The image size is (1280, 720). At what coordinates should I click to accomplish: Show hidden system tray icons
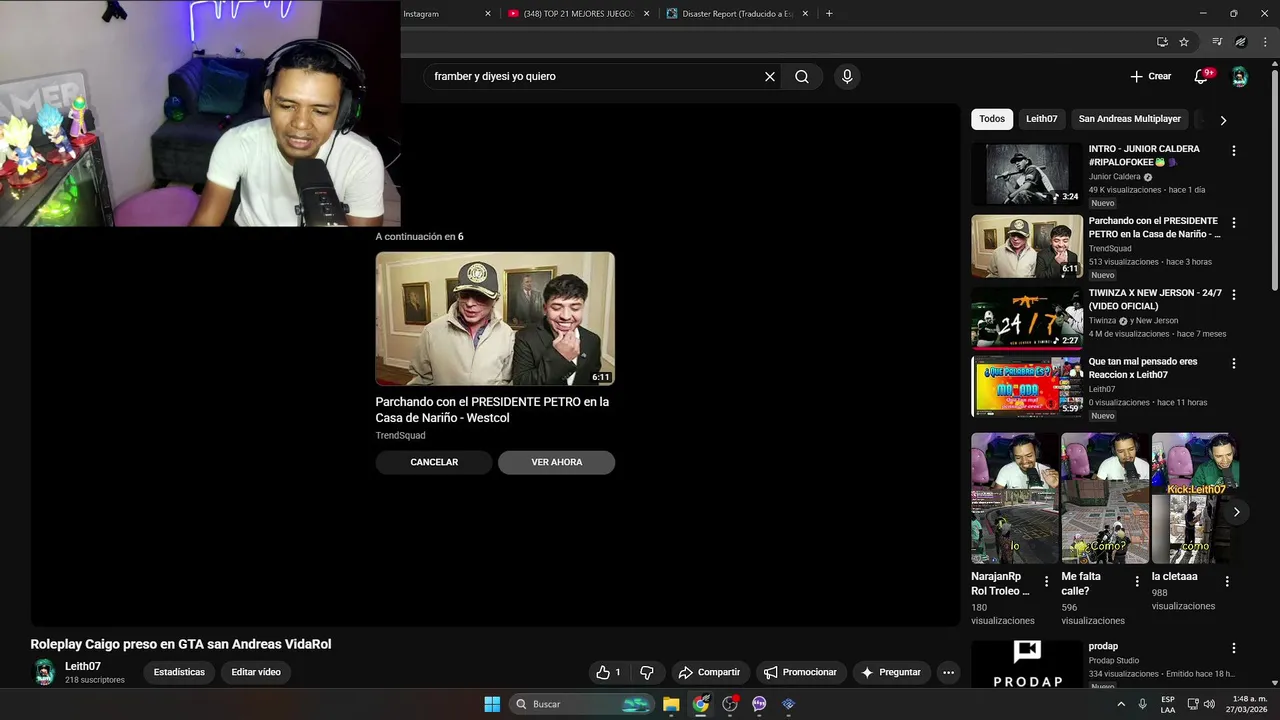pyautogui.click(x=1121, y=704)
